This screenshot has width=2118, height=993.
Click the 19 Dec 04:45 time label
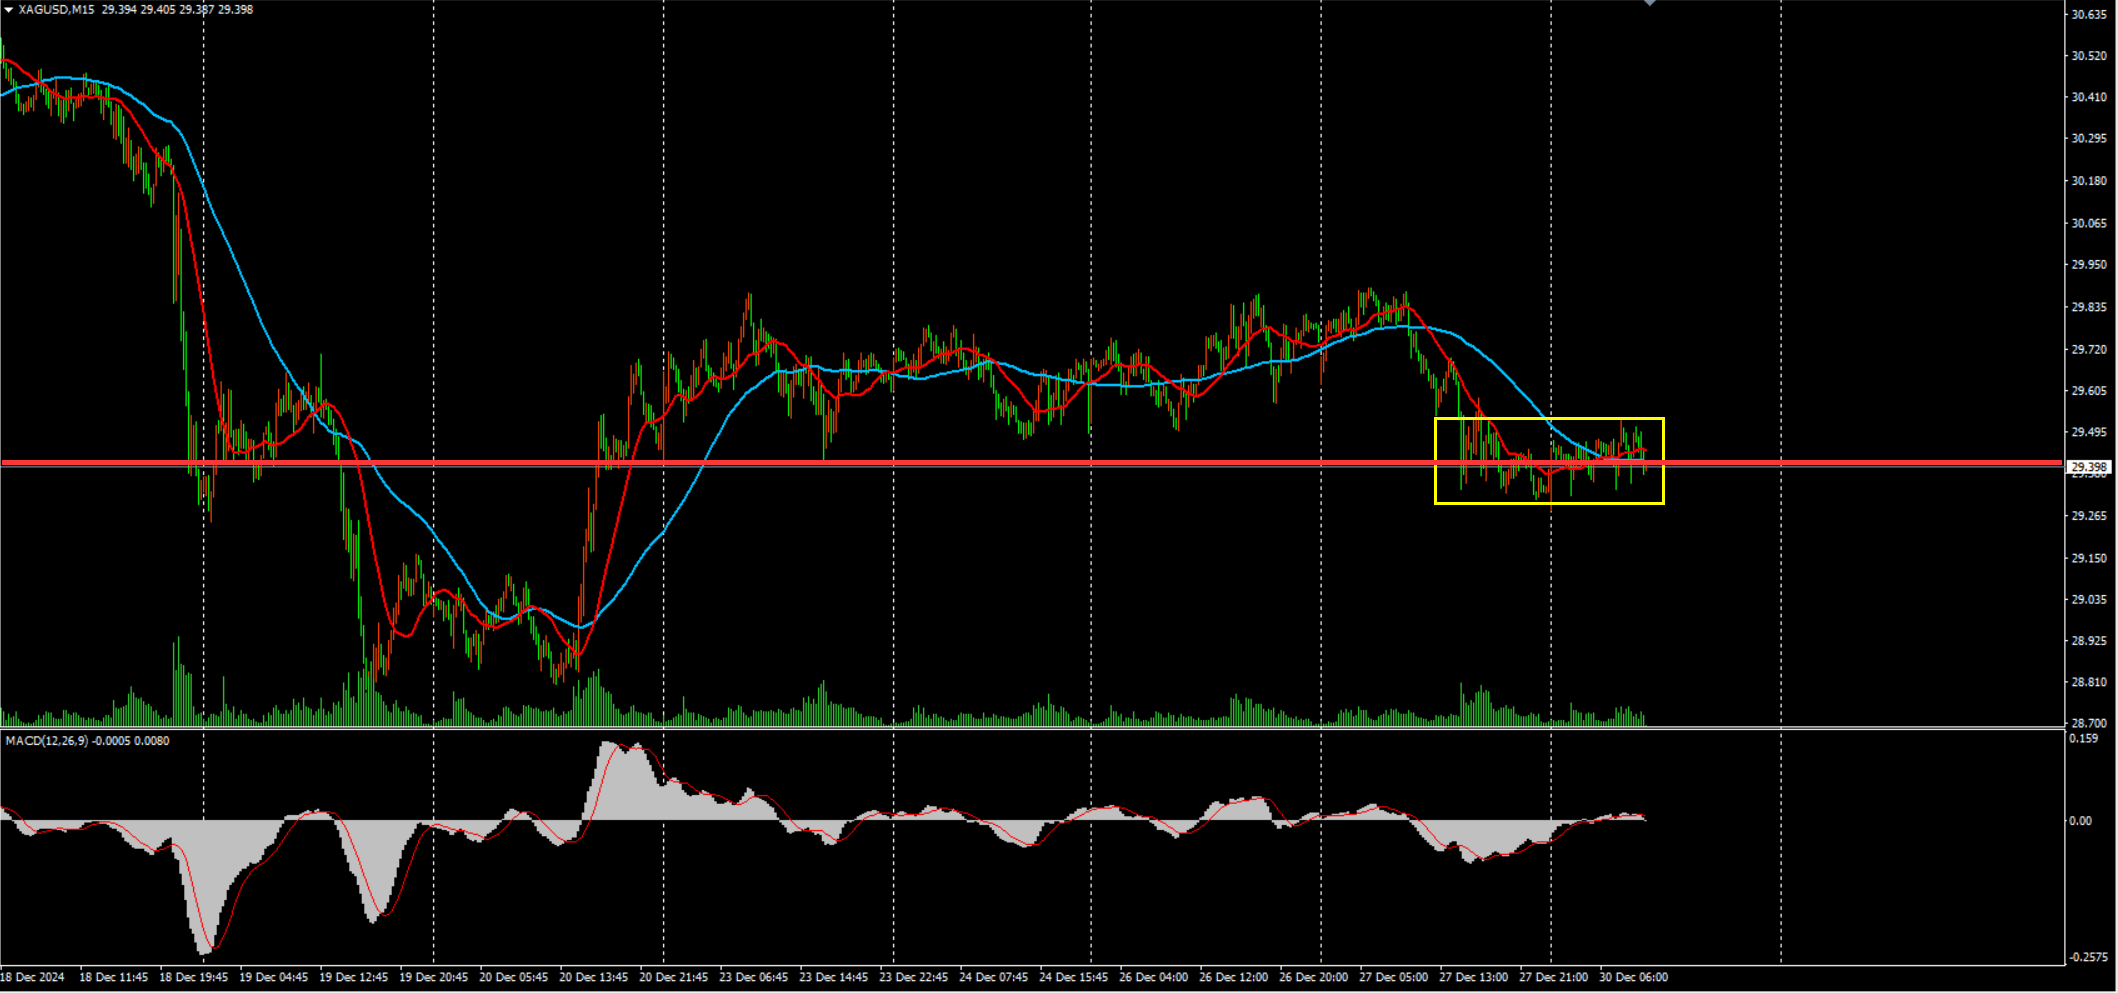tap(273, 978)
